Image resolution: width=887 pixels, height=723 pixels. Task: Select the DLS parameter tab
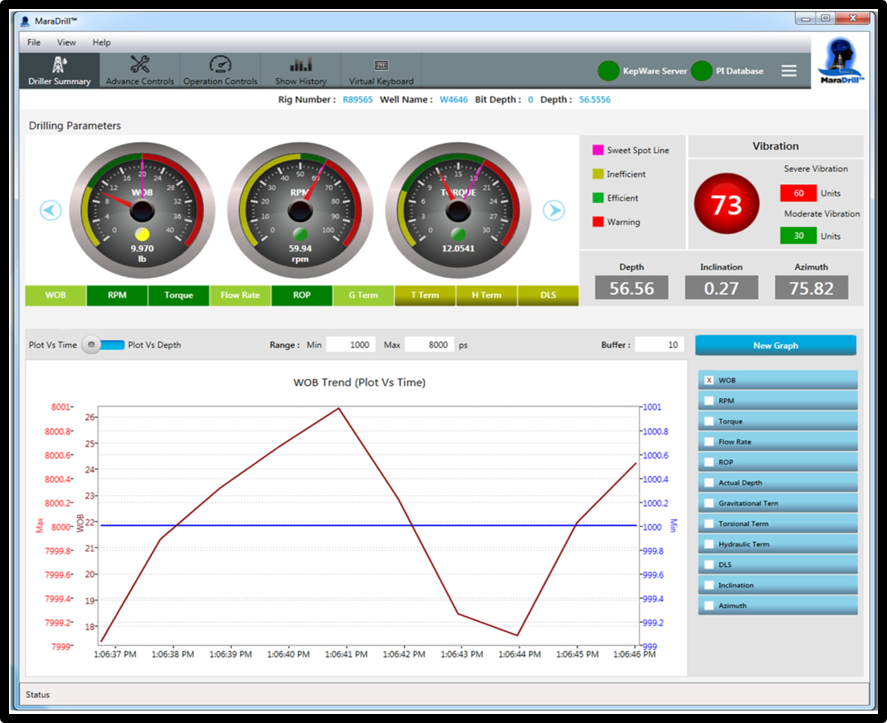pos(547,295)
